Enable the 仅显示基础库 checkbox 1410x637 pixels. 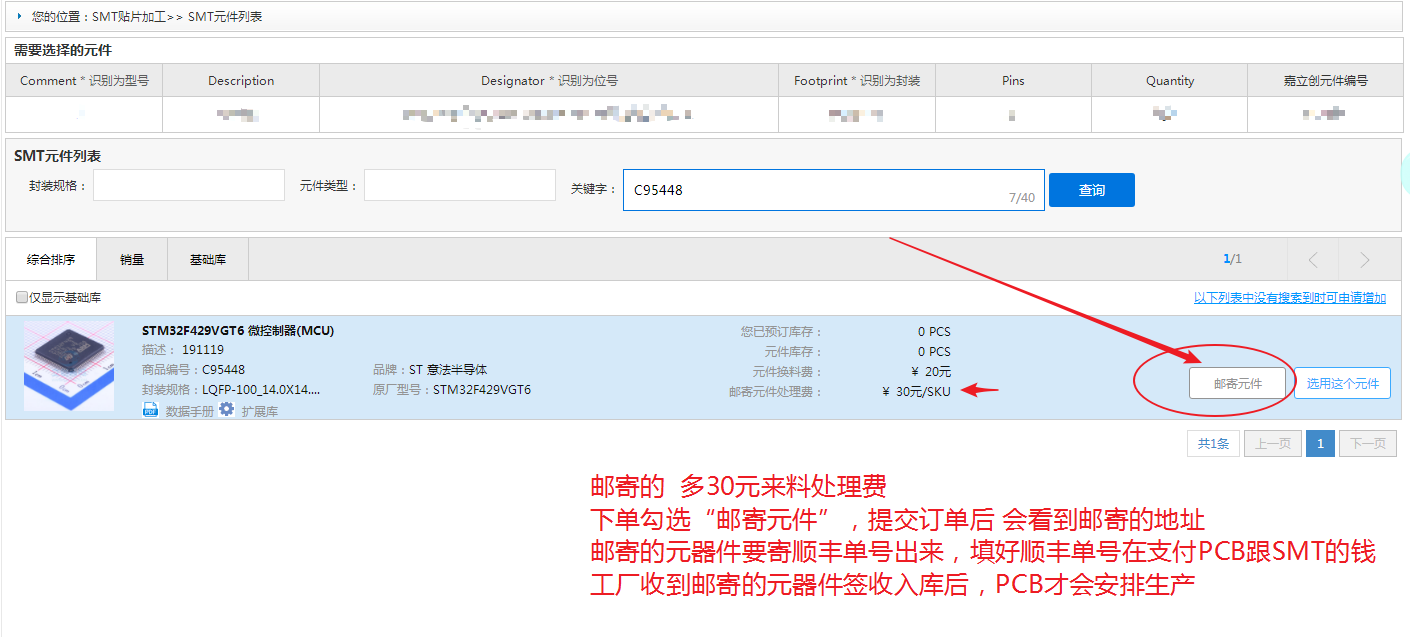pos(21,297)
